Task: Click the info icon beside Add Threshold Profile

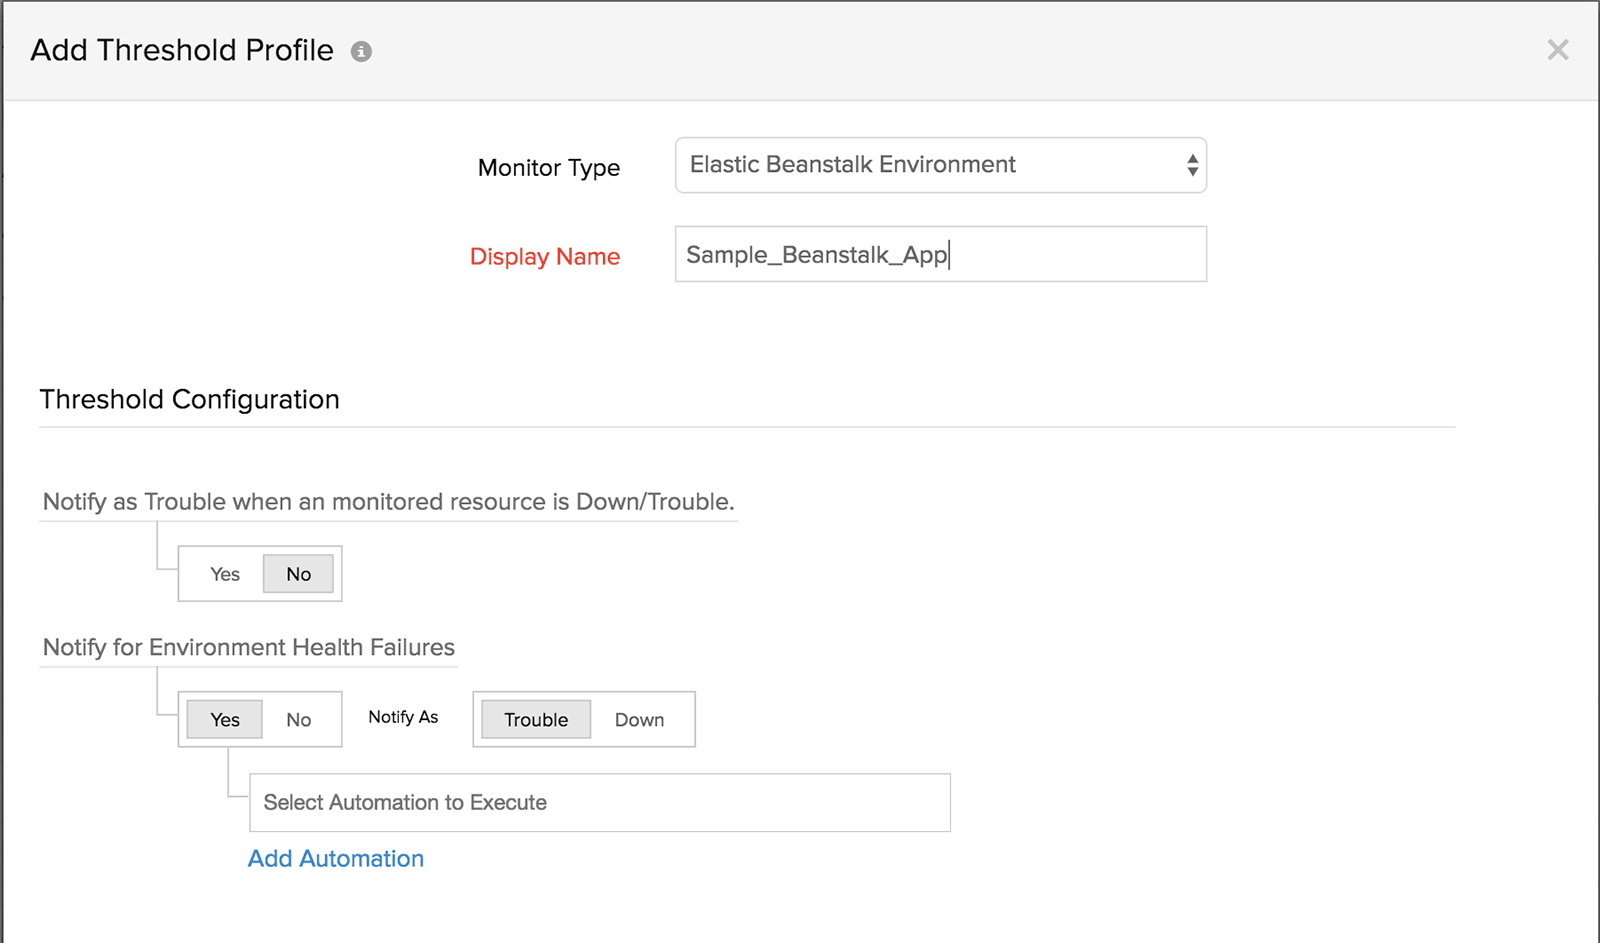Action: 361,52
